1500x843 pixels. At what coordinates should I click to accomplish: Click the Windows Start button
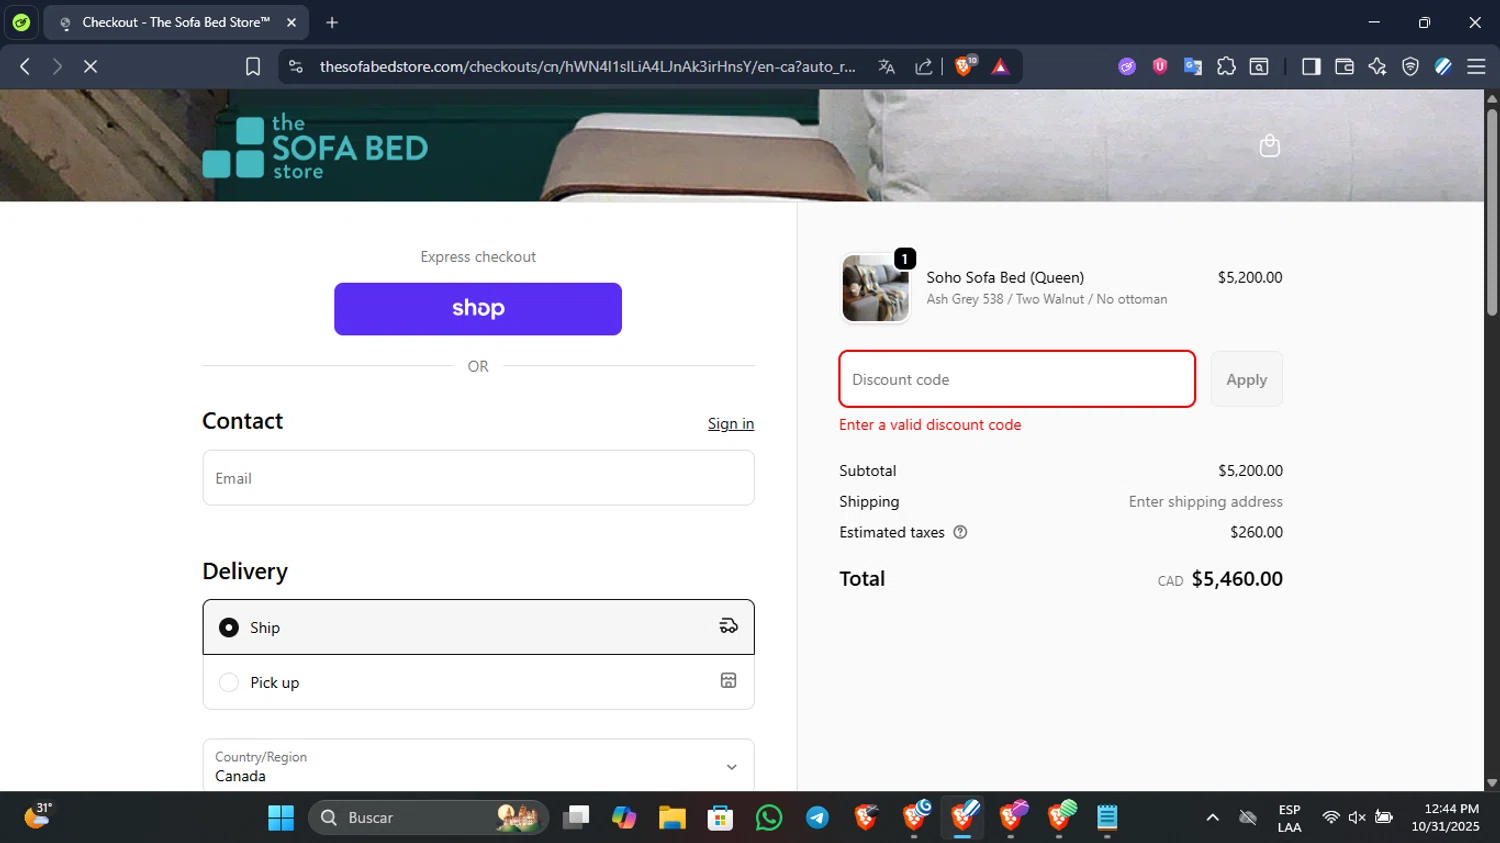(x=281, y=817)
